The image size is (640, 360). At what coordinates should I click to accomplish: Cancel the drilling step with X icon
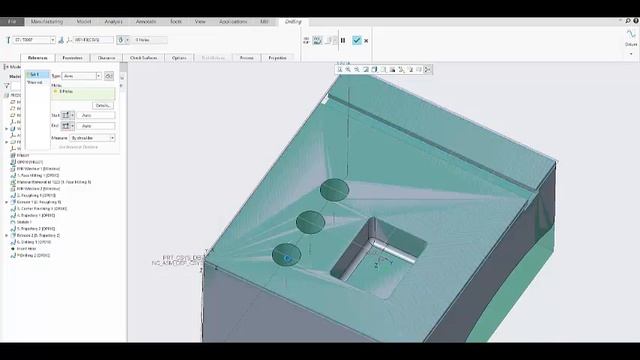(366, 40)
